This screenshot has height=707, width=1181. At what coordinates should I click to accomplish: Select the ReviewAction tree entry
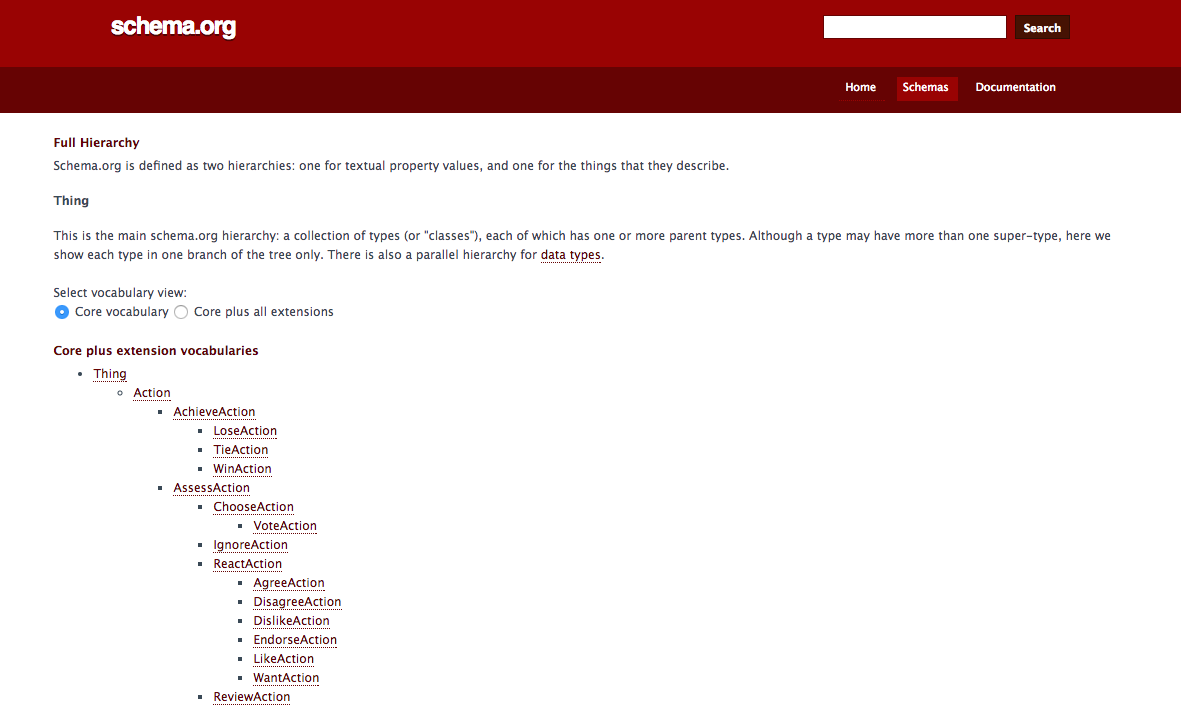tap(252, 696)
